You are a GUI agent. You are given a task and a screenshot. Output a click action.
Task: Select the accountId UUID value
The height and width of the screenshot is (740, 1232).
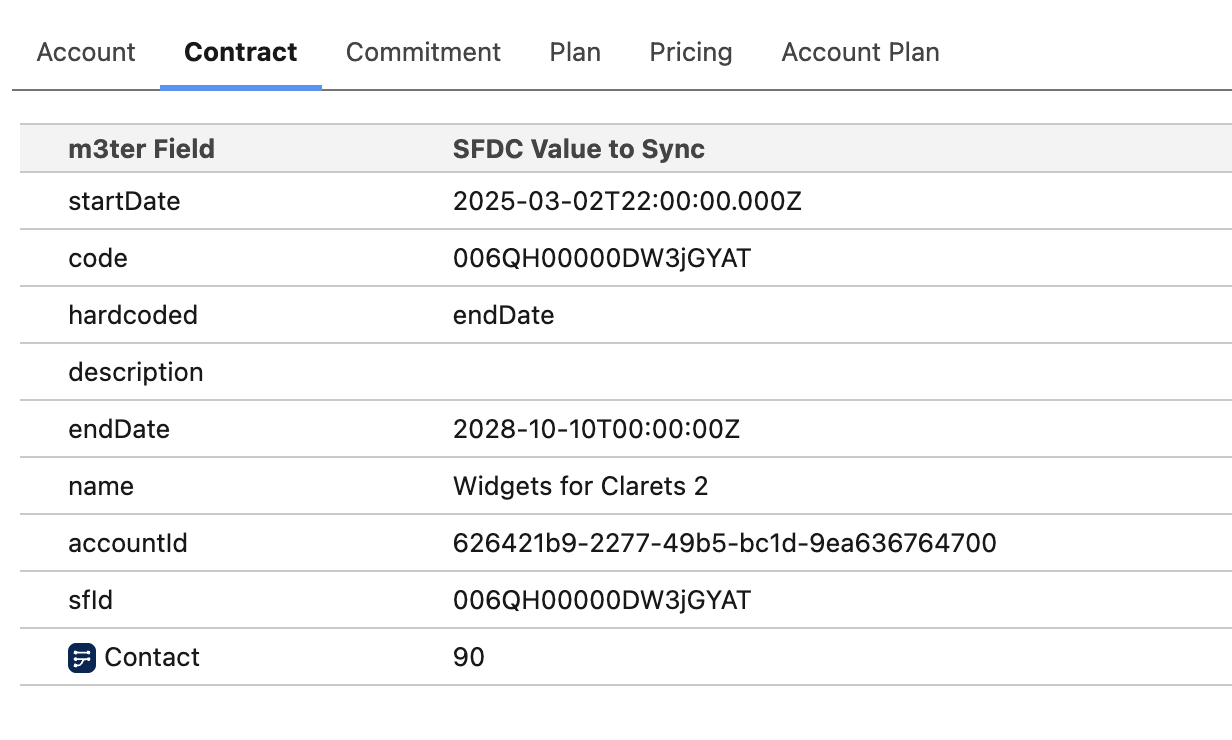[724, 544]
